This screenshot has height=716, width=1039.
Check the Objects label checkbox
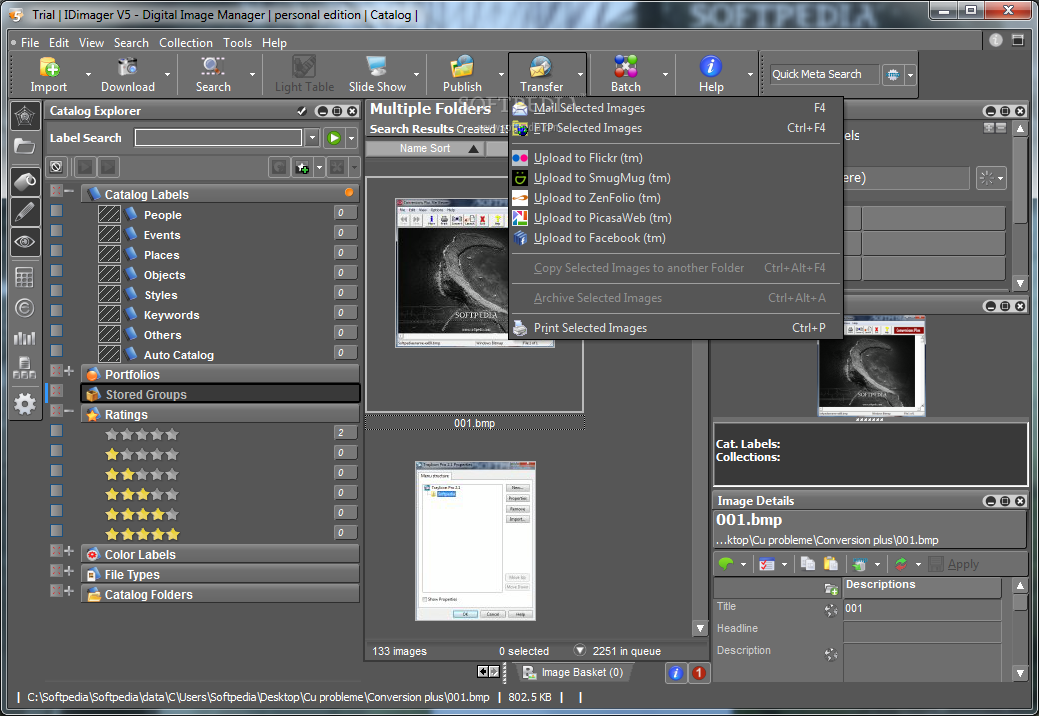tap(57, 270)
